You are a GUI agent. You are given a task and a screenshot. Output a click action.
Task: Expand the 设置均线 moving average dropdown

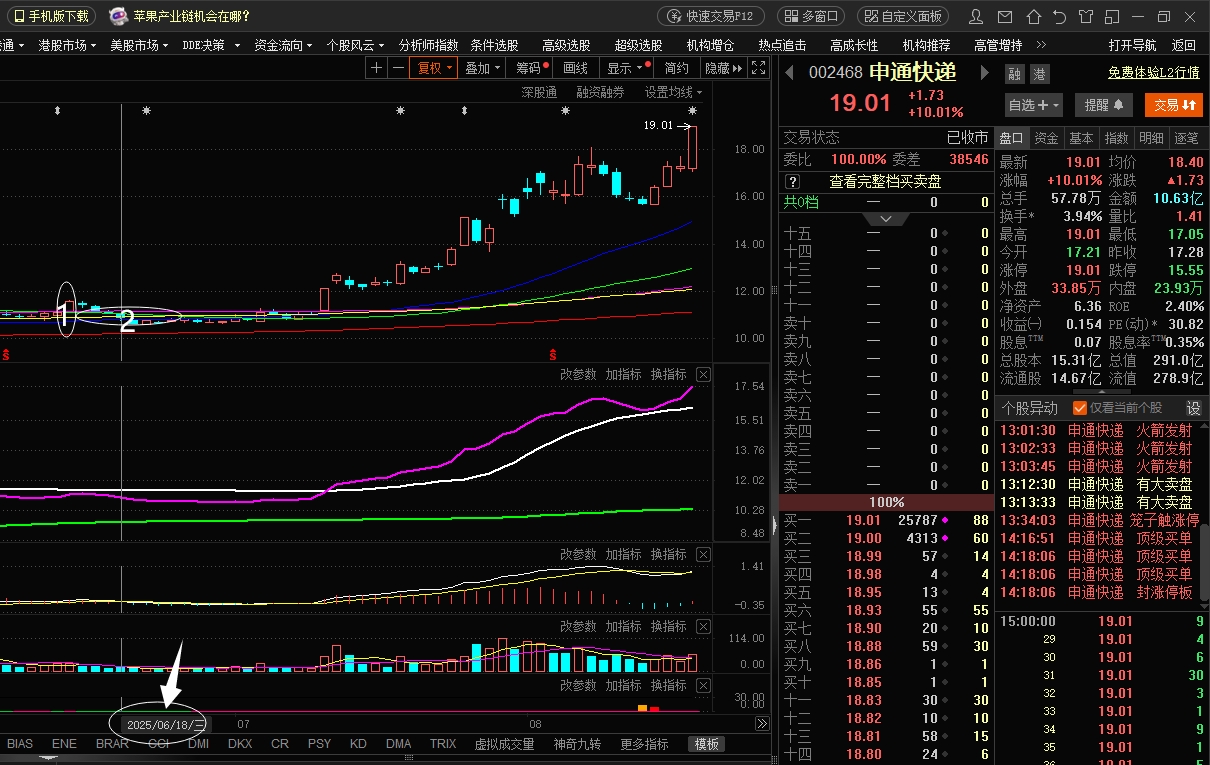(673, 92)
